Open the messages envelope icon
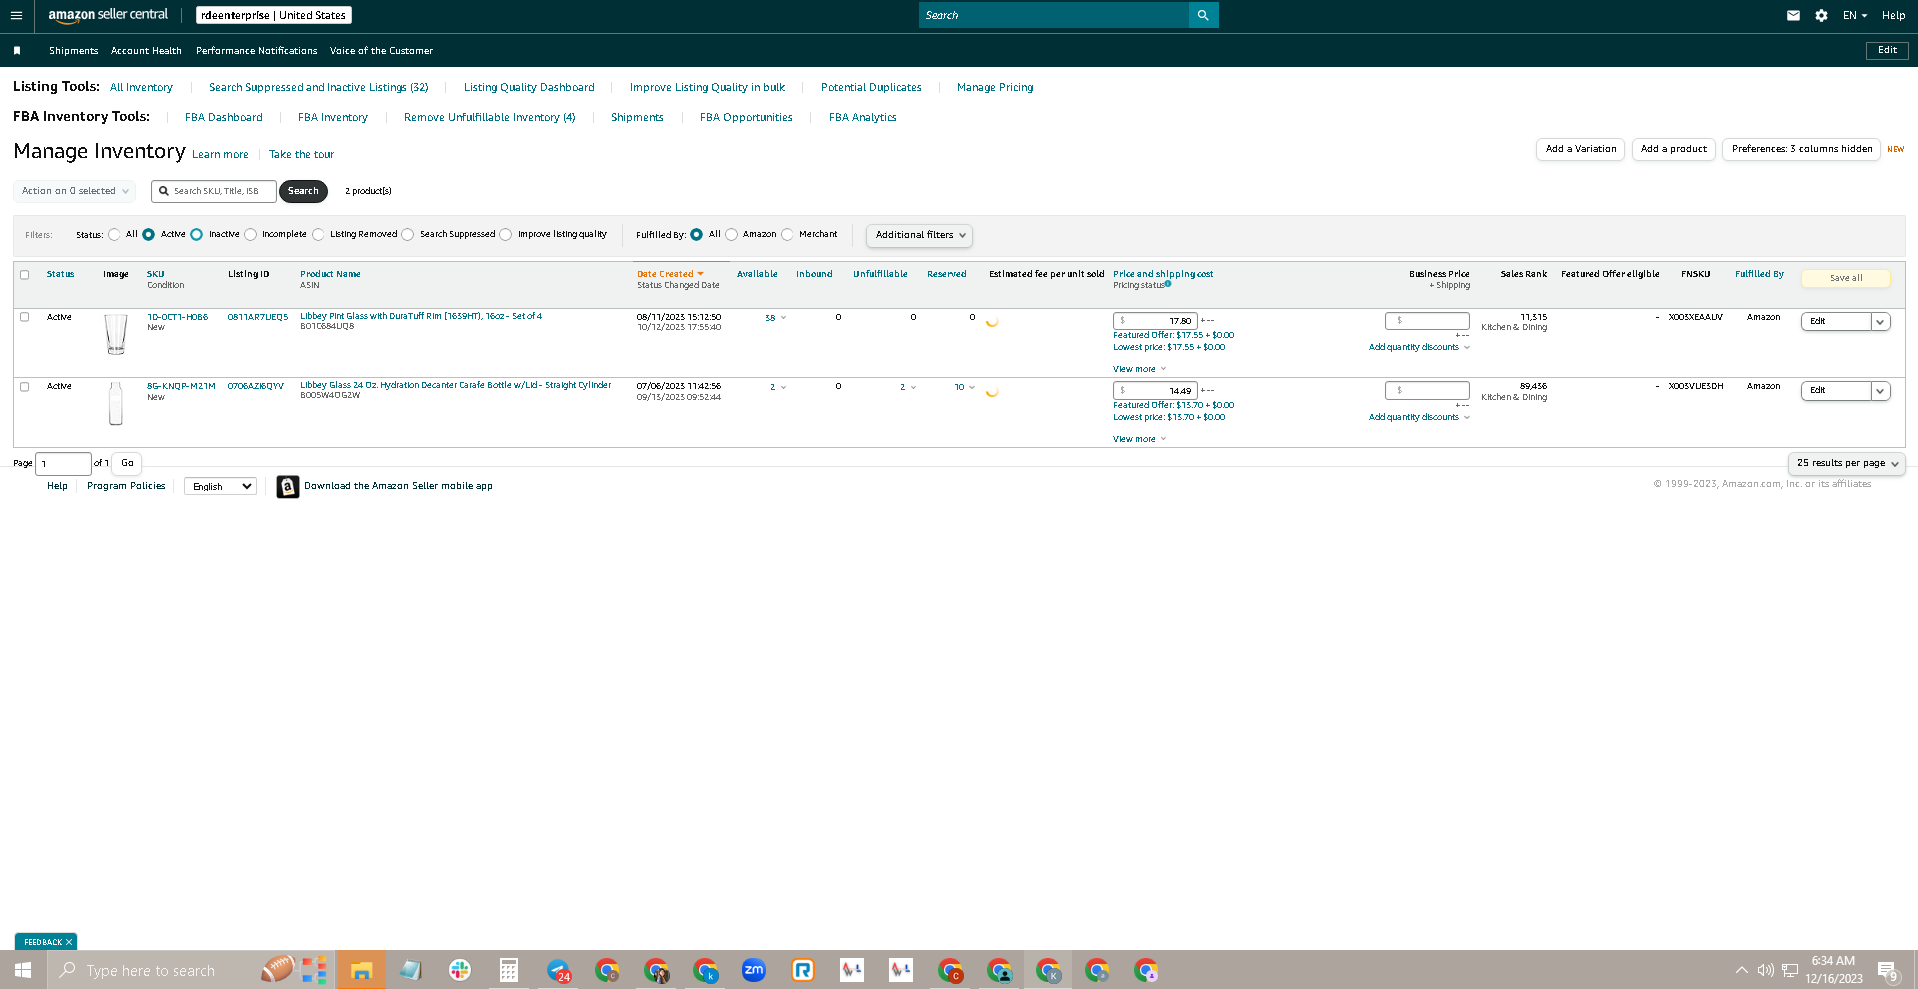 tap(1793, 15)
